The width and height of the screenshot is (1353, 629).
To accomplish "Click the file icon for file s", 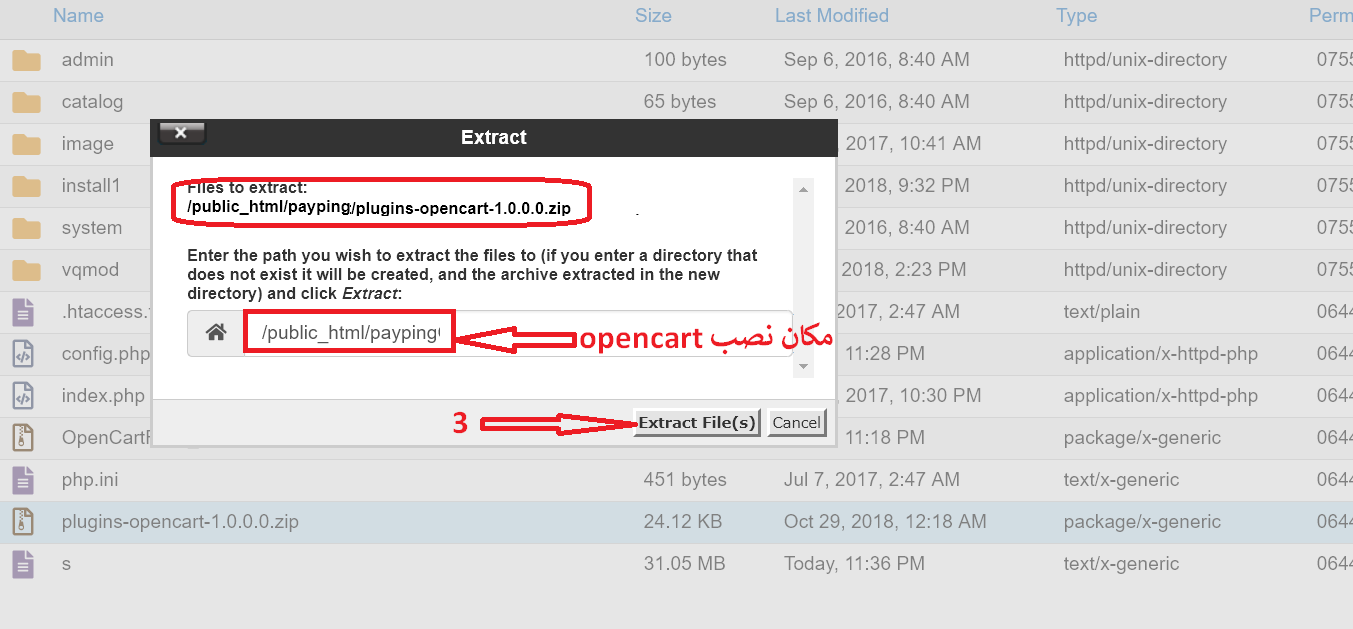I will coord(23,564).
